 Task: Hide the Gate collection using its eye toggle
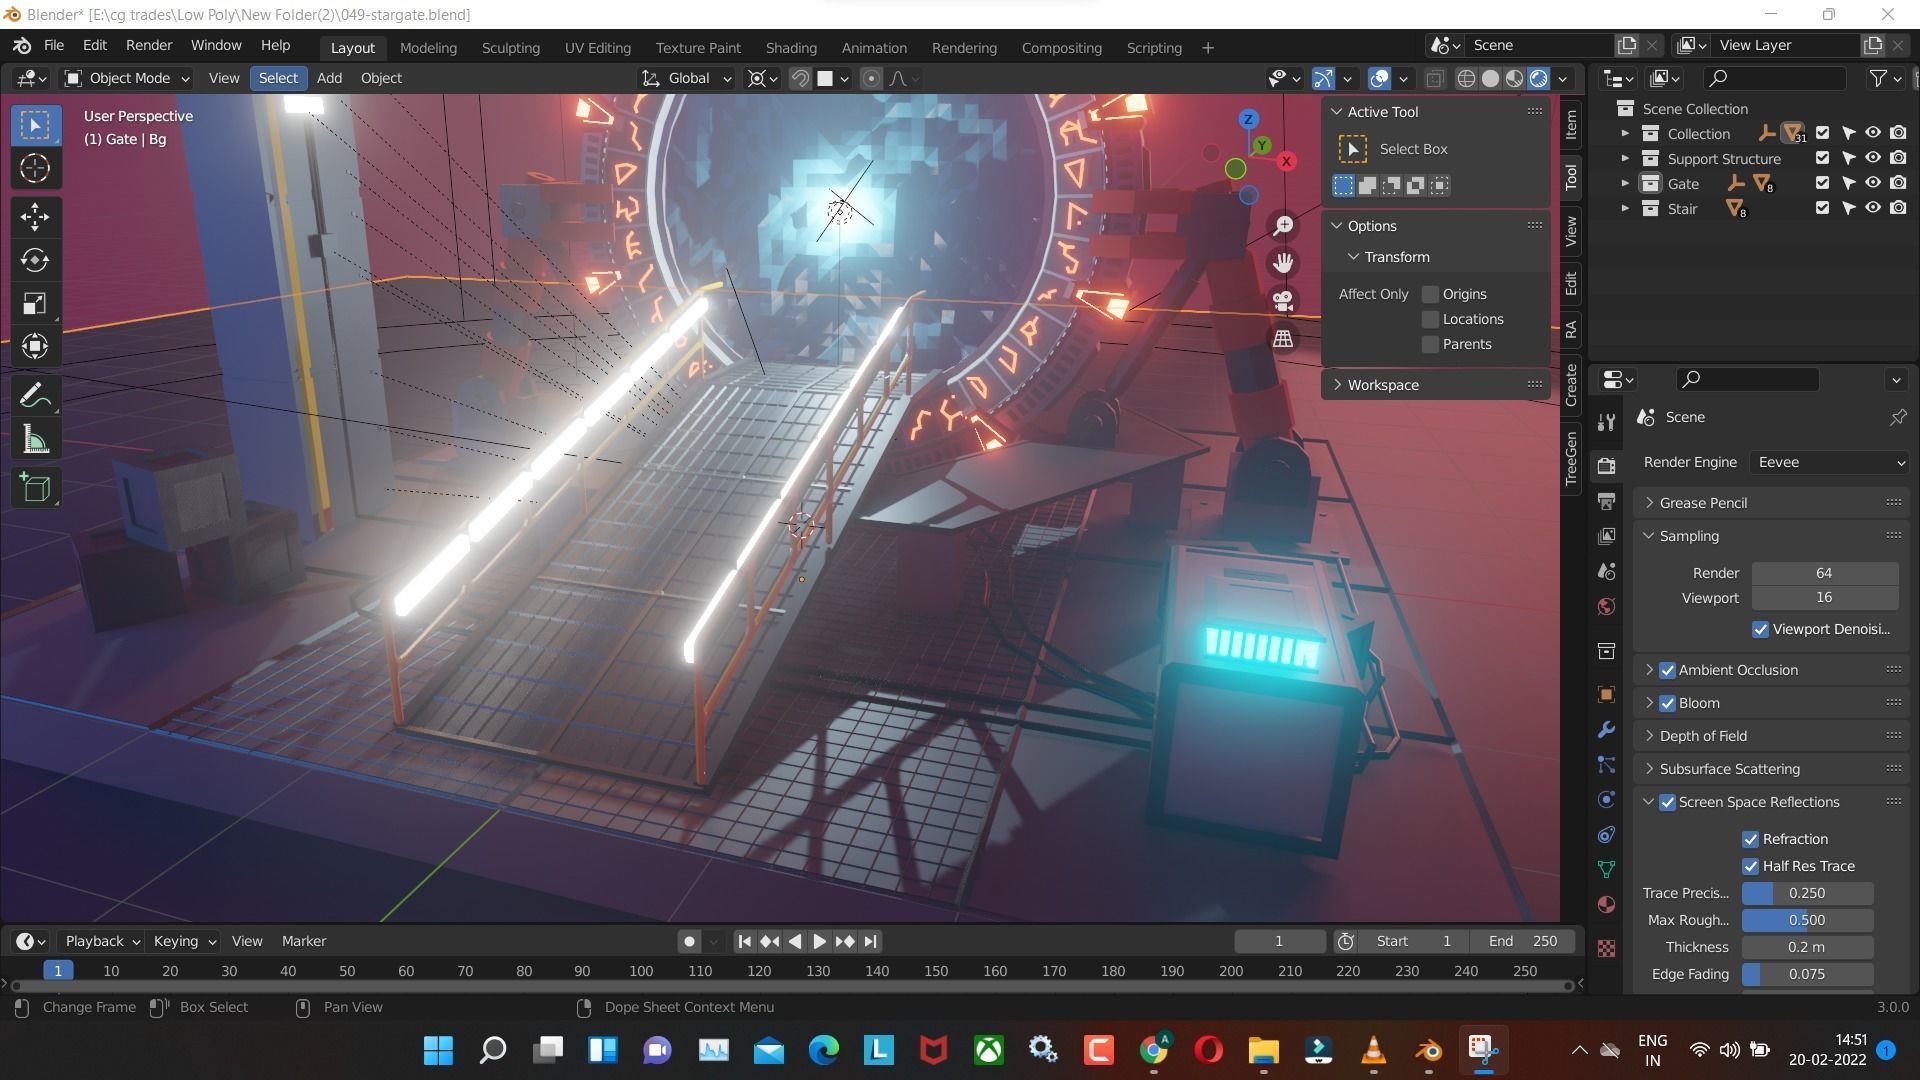(1873, 183)
